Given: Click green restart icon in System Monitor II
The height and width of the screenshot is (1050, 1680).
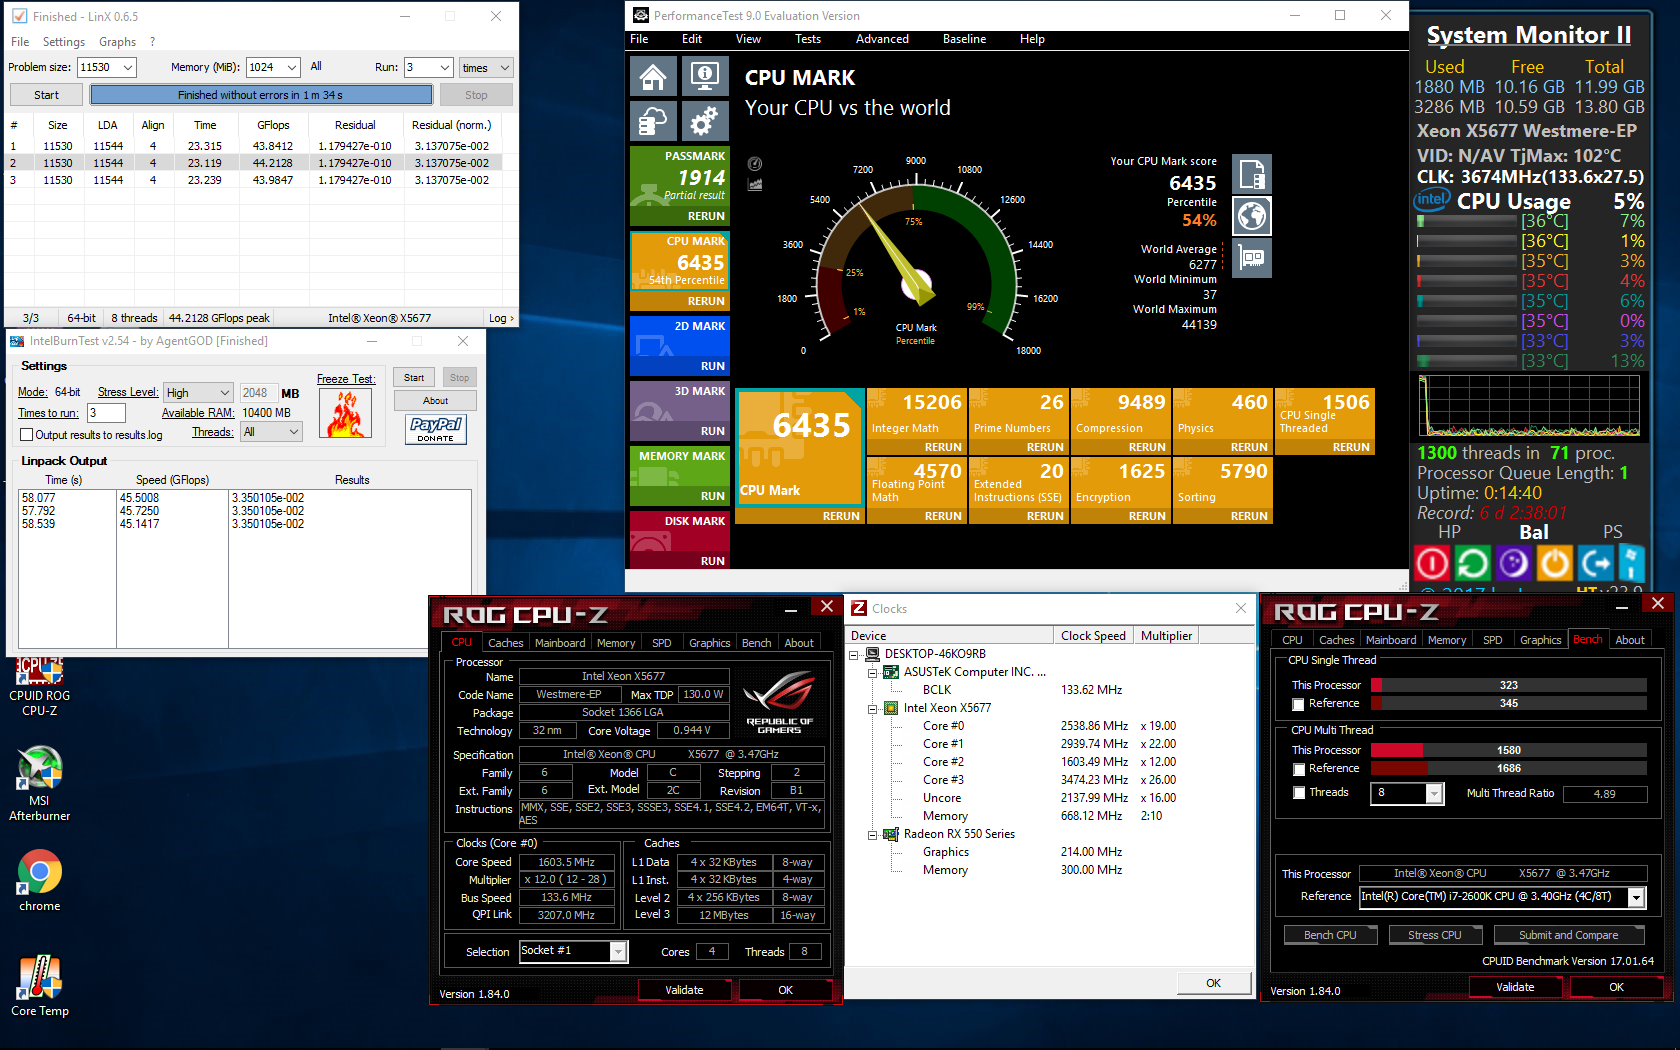Looking at the screenshot, I should (x=1472, y=564).
